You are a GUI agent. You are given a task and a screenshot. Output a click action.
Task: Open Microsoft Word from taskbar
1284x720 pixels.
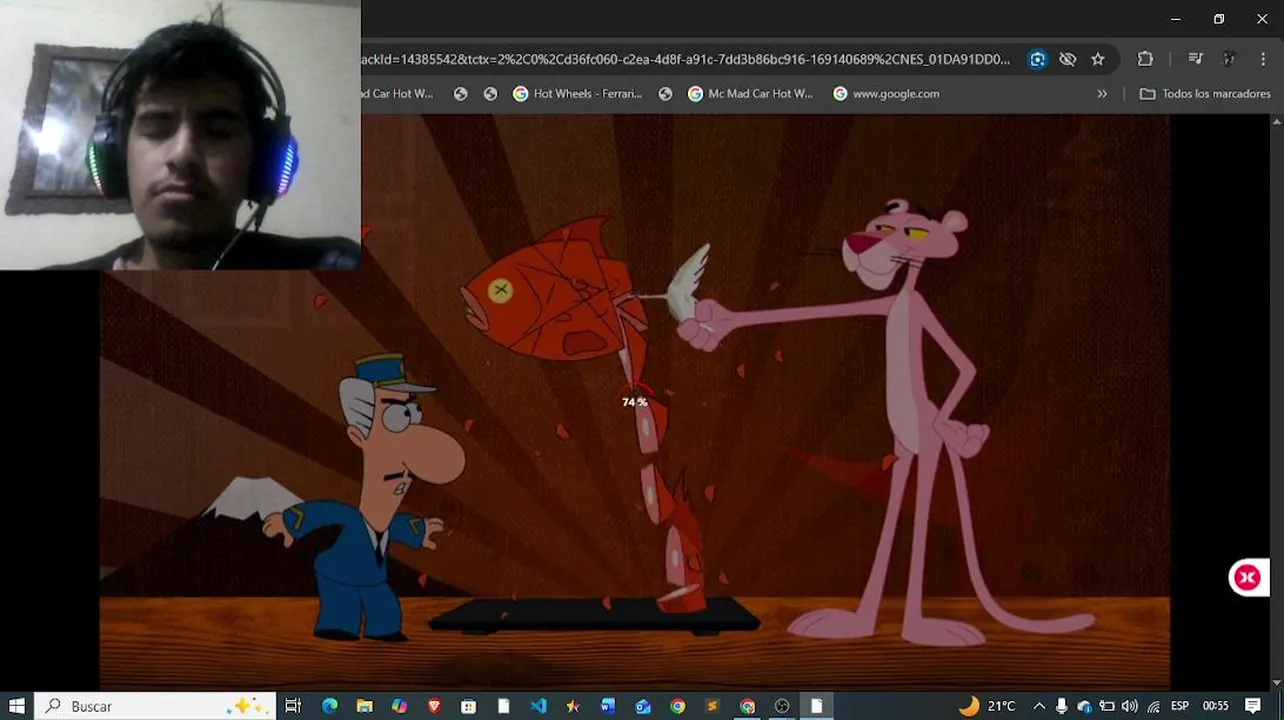coord(608,706)
